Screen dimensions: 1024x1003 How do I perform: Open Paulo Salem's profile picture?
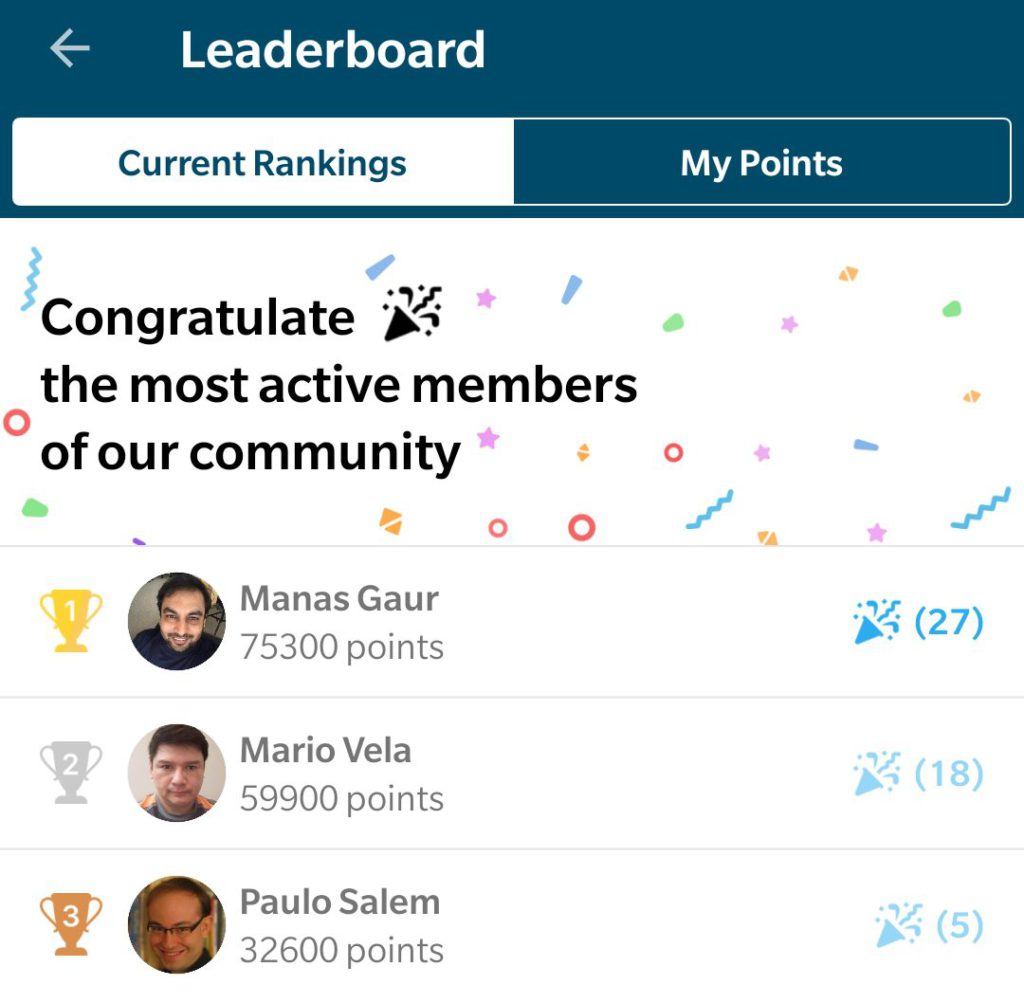[x=176, y=924]
